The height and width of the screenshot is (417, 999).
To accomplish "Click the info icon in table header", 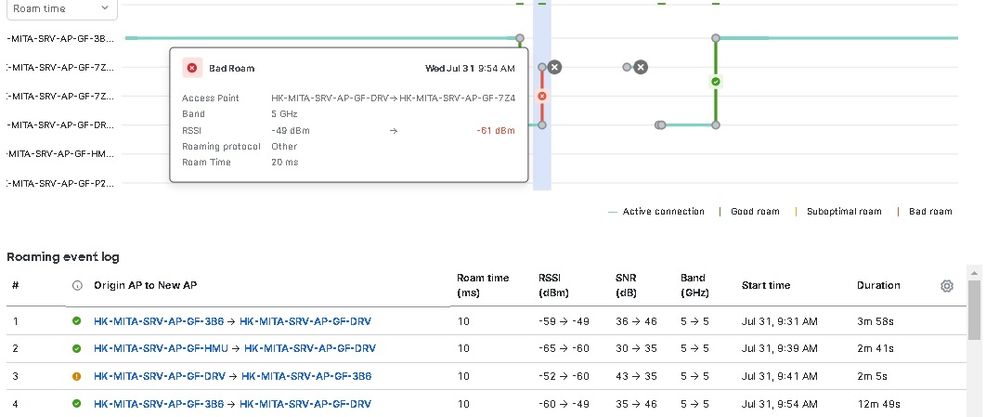I will 77,286.
